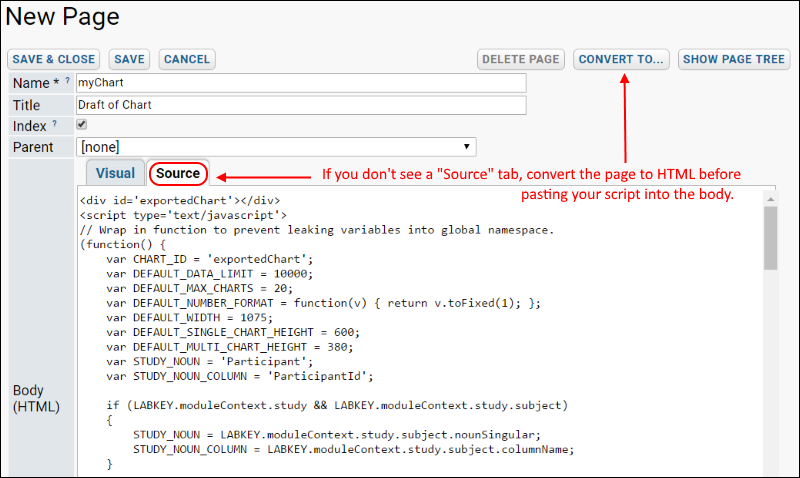This screenshot has width=800, height=478.
Task: Click the code line "var CHART_ID = 'exportedChart';"
Action: (210, 259)
